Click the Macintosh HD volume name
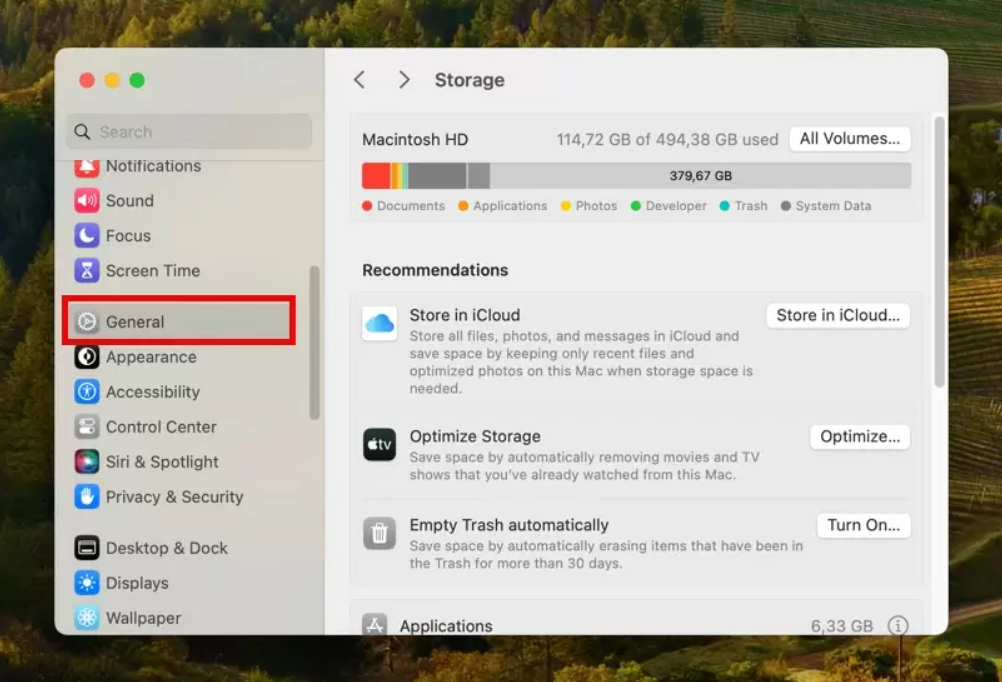 (415, 139)
